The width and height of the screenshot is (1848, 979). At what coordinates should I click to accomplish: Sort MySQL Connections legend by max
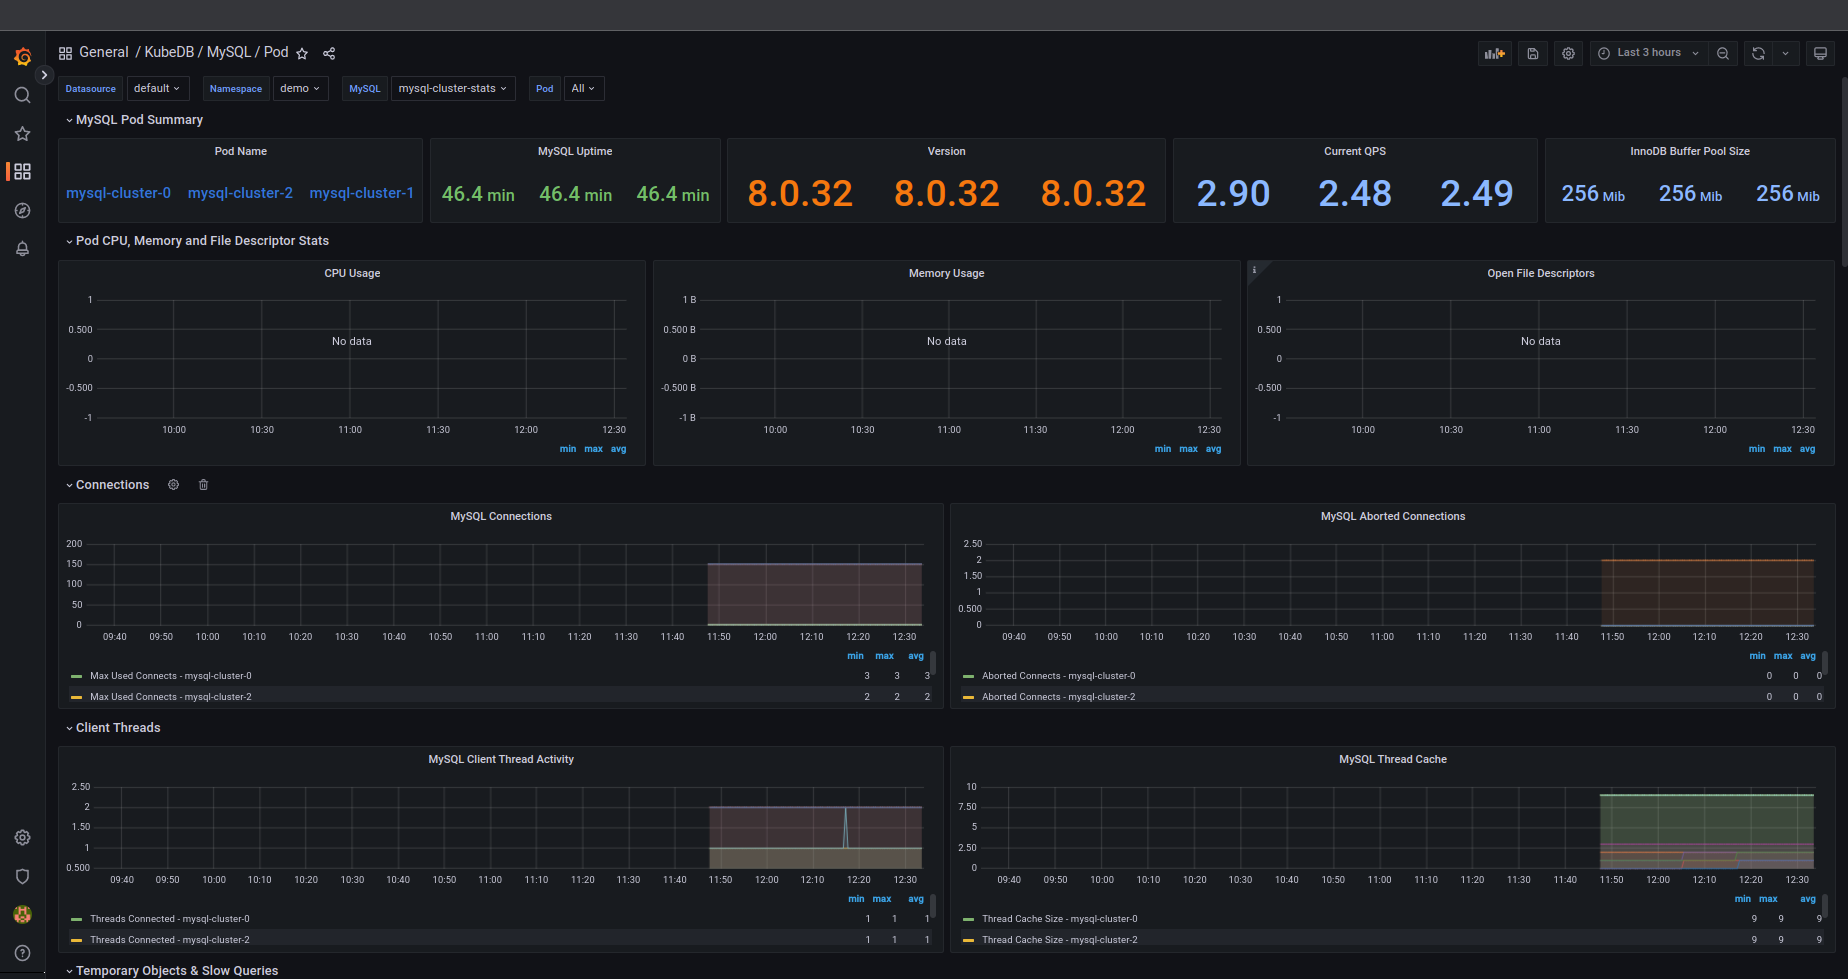tap(884, 655)
